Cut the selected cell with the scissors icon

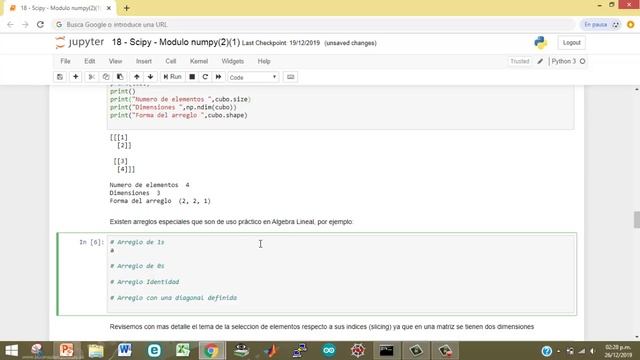[91, 77]
